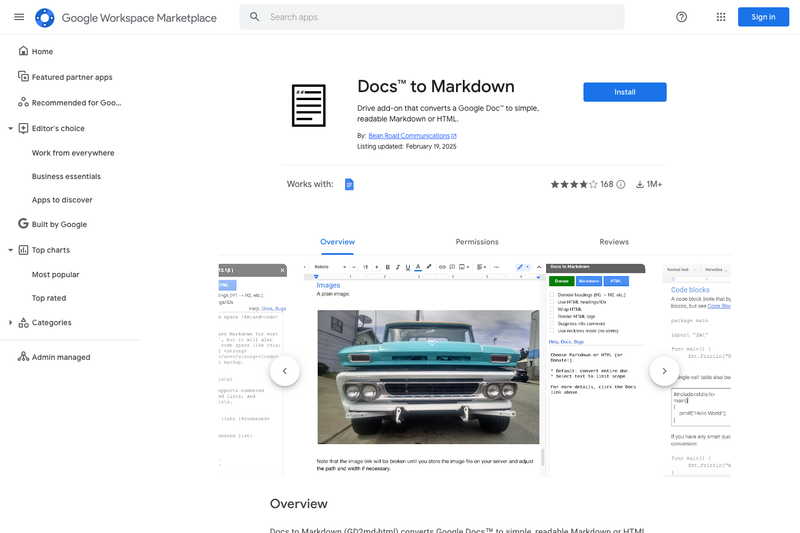Screen dimensions: 800x533
Task: Click the rating info circle icon
Action: click(620, 184)
